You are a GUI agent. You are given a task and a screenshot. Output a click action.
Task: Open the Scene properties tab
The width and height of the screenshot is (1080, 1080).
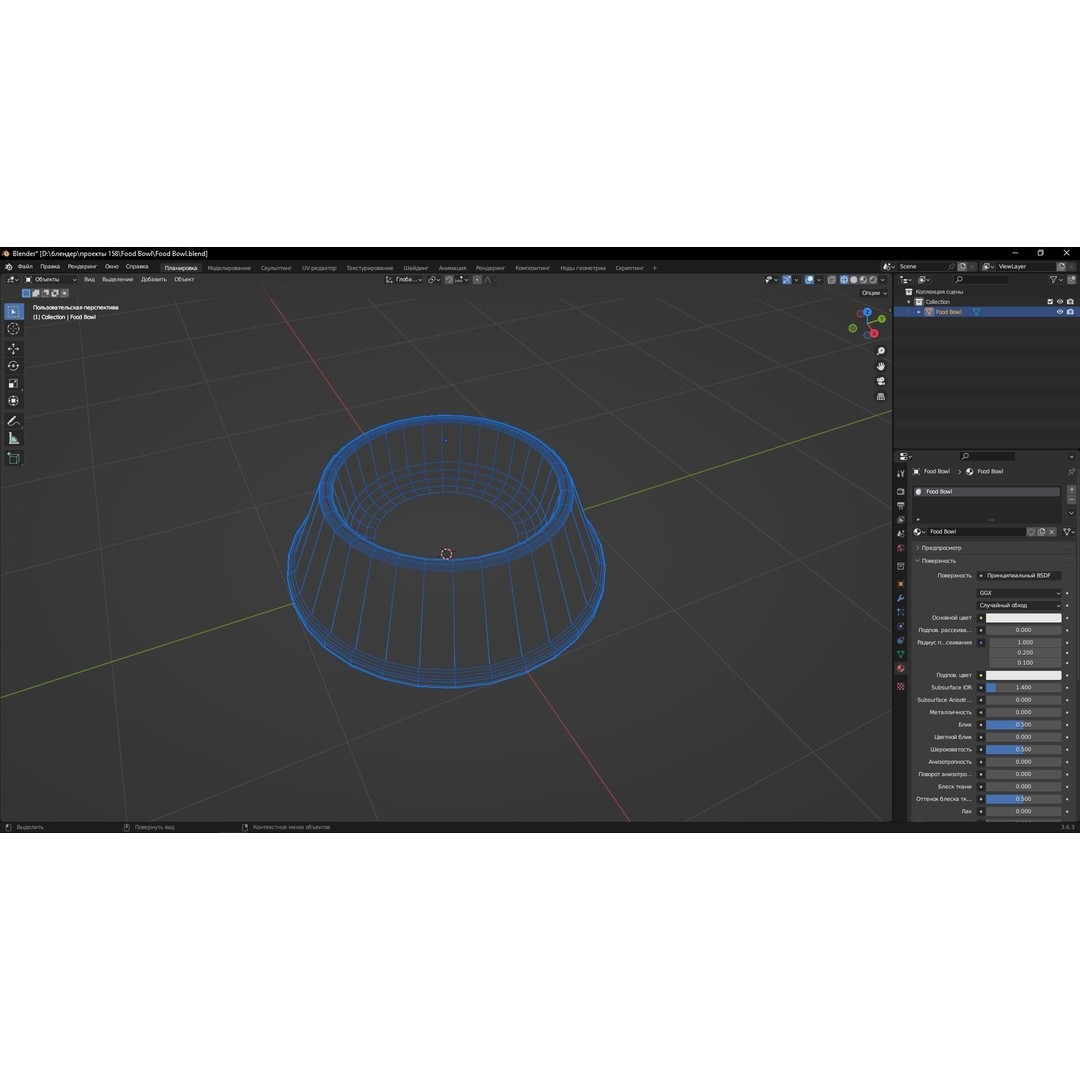coord(901,534)
